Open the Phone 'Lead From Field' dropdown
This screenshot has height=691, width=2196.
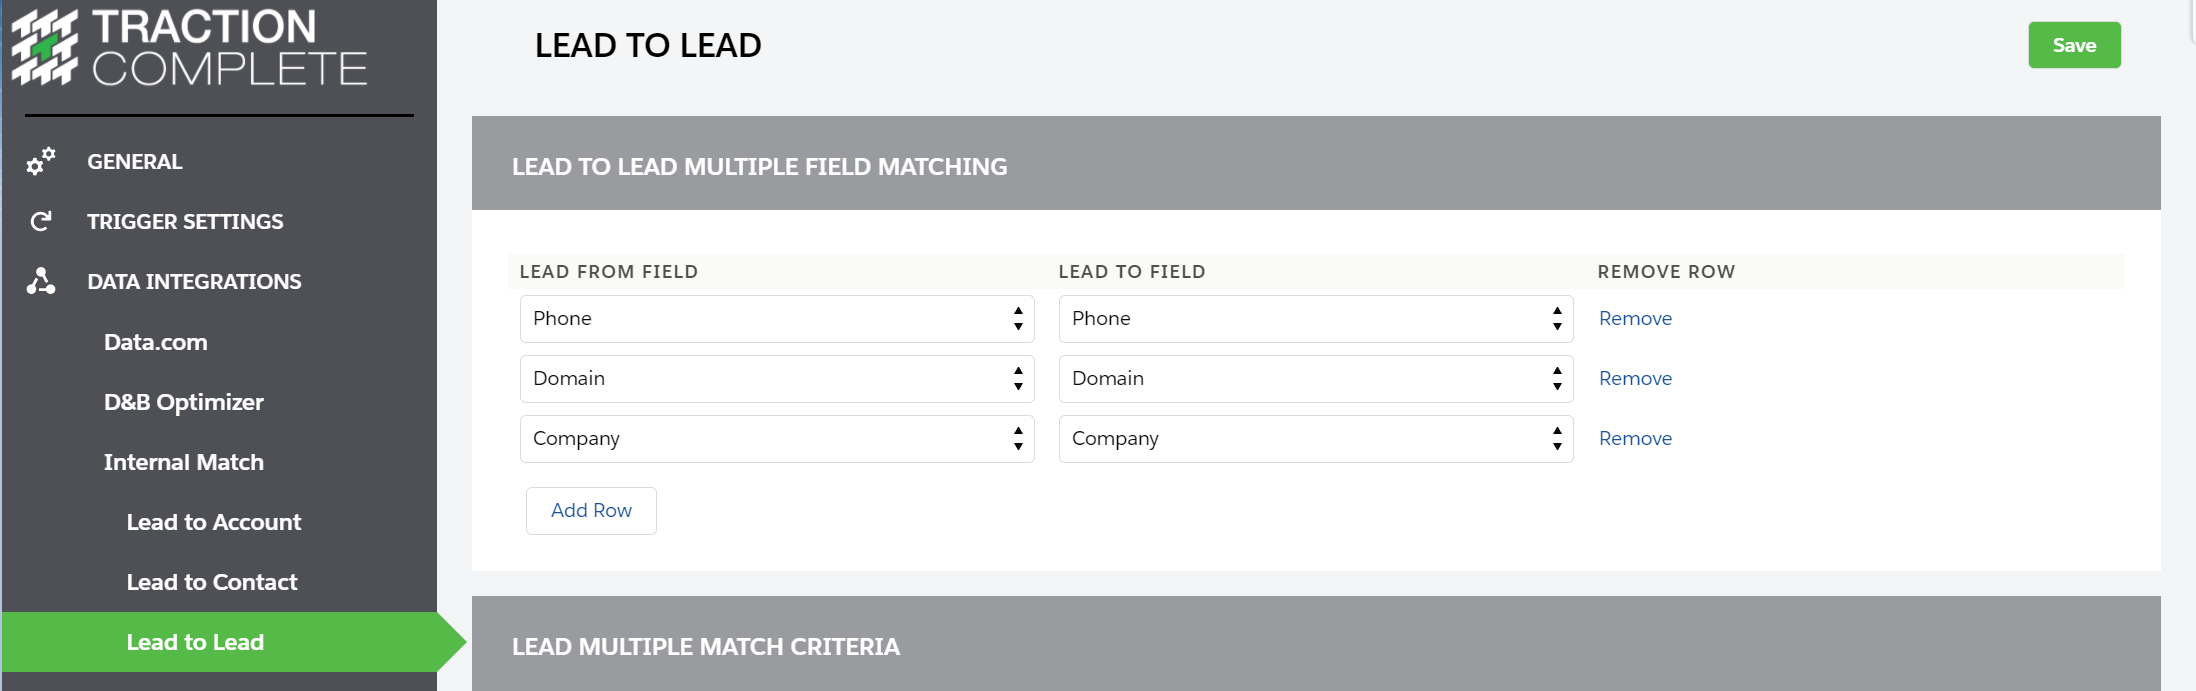[776, 319]
